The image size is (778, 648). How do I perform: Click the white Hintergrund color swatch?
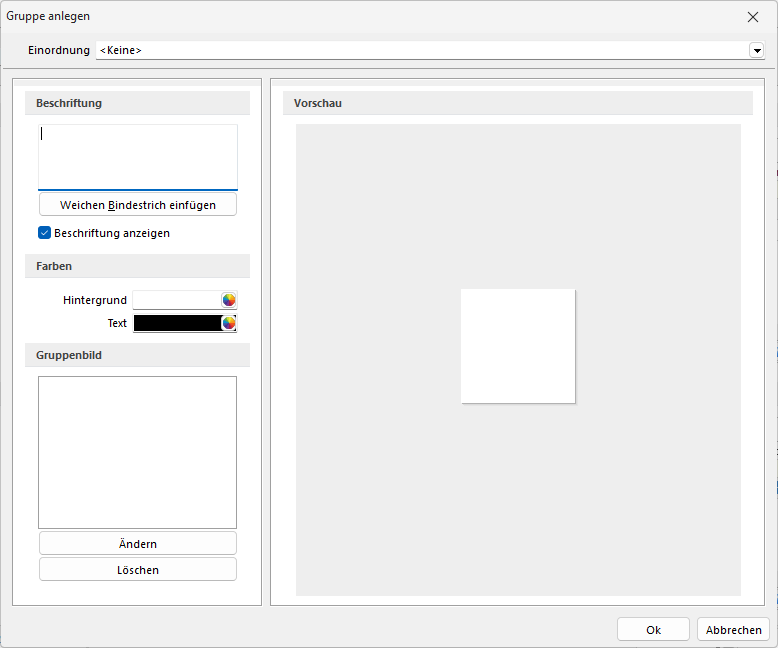[x=177, y=300]
